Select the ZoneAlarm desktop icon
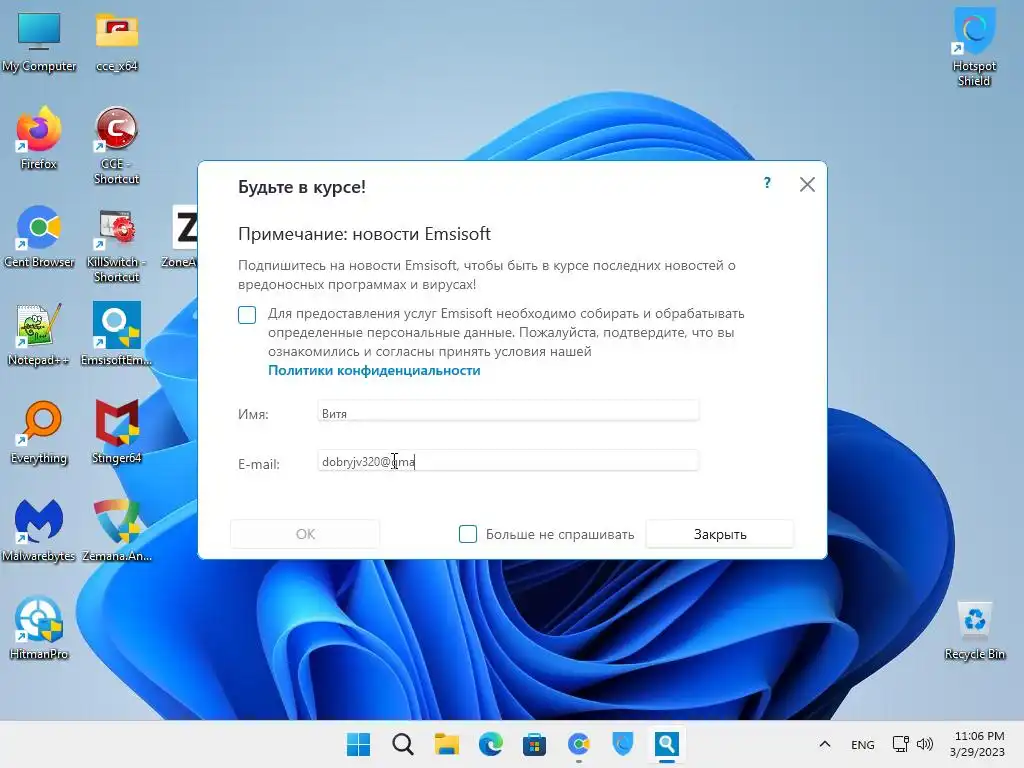The height and width of the screenshot is (768, 1024). 181,236
